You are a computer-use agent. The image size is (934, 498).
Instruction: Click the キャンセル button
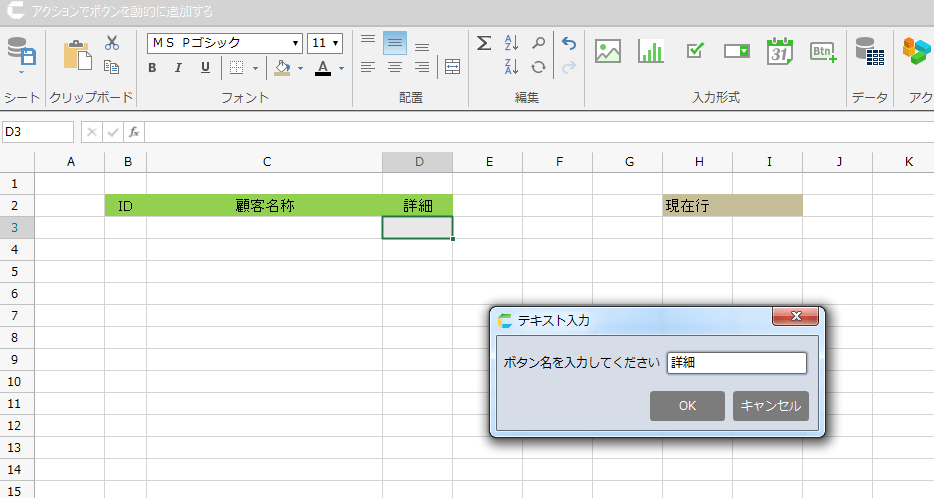(x=770, y=405)
